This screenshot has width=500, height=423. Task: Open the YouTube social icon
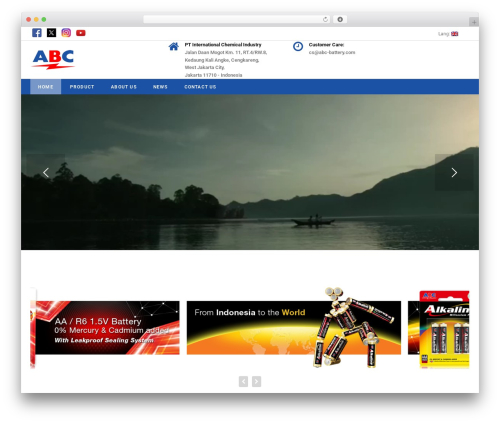point(81,33)
